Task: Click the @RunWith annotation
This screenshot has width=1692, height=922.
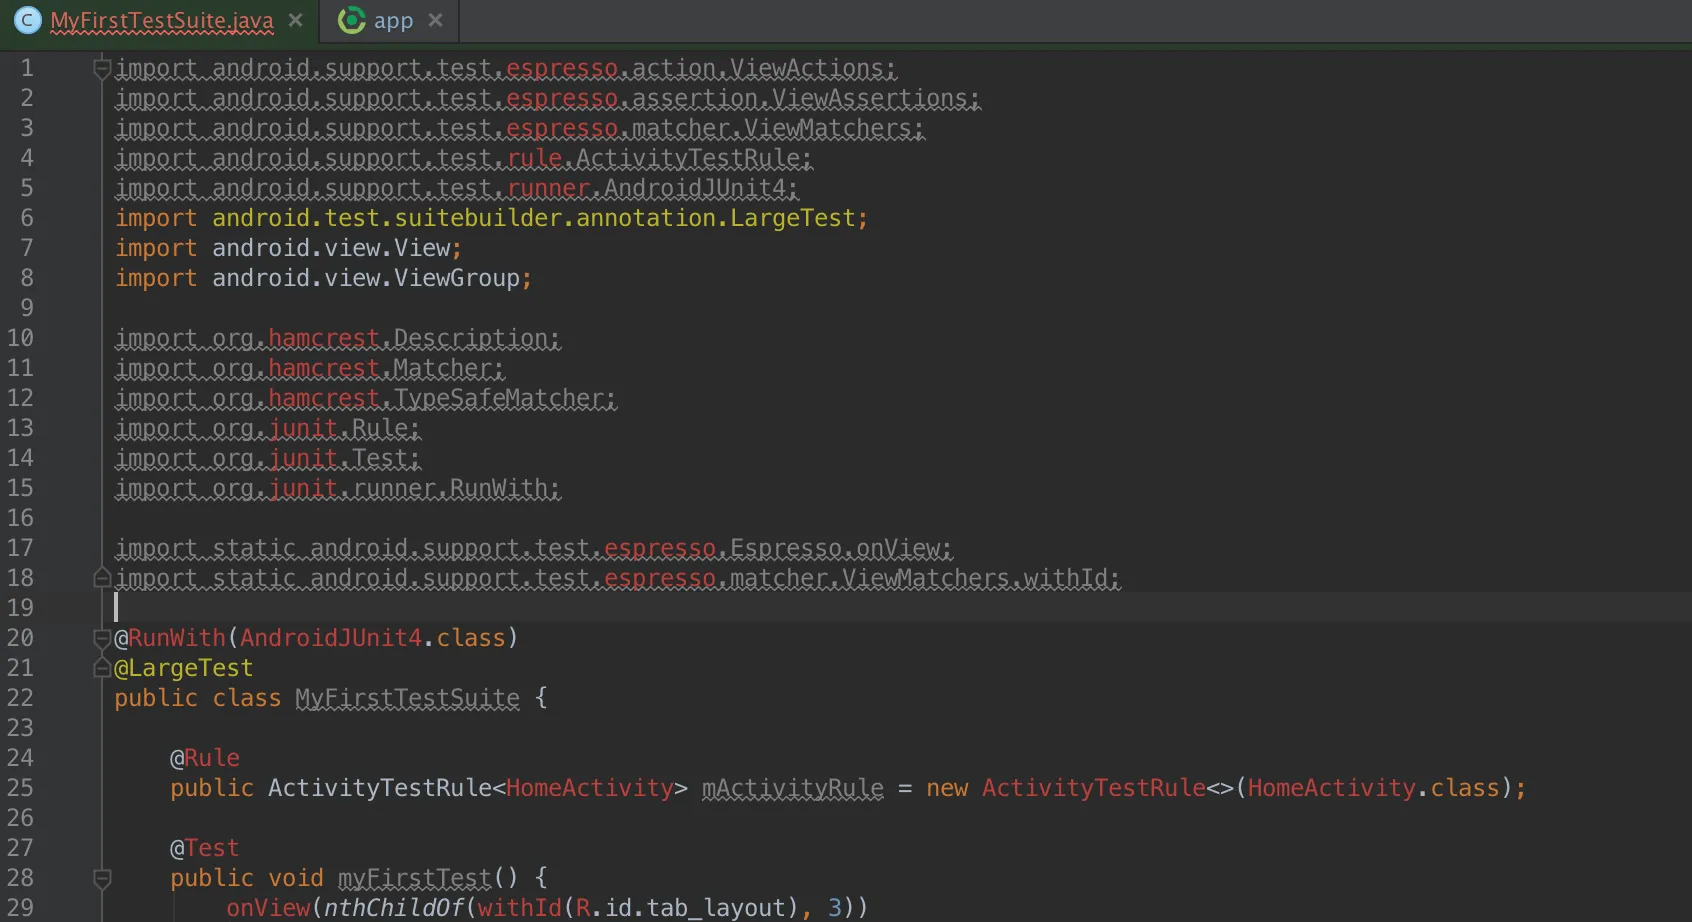Action: coord(170,638)
